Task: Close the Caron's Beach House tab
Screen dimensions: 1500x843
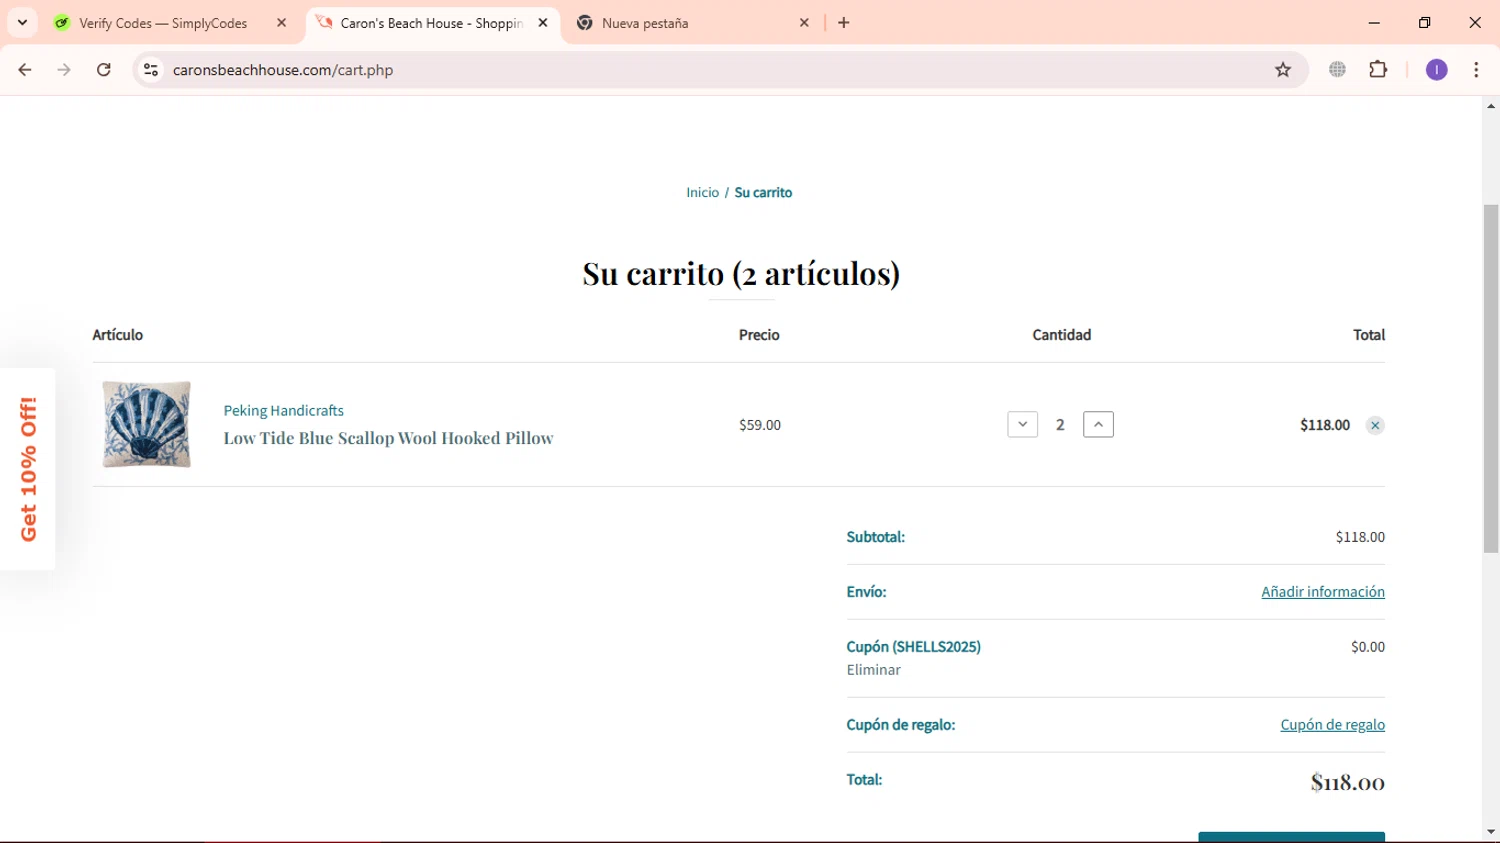Action: click(543, 23)
